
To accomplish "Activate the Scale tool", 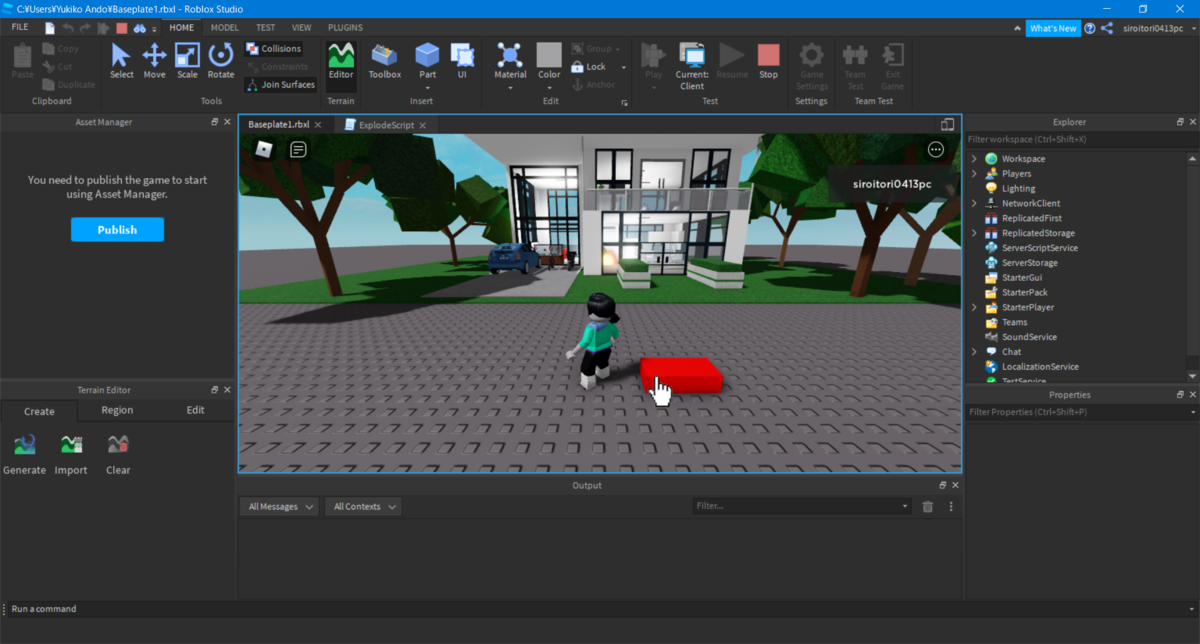I will tap(187, 60).
